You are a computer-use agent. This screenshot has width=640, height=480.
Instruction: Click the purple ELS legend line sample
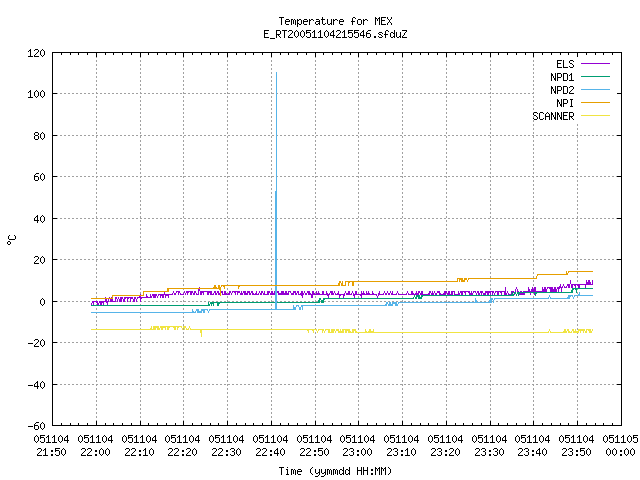click(596, 64)
